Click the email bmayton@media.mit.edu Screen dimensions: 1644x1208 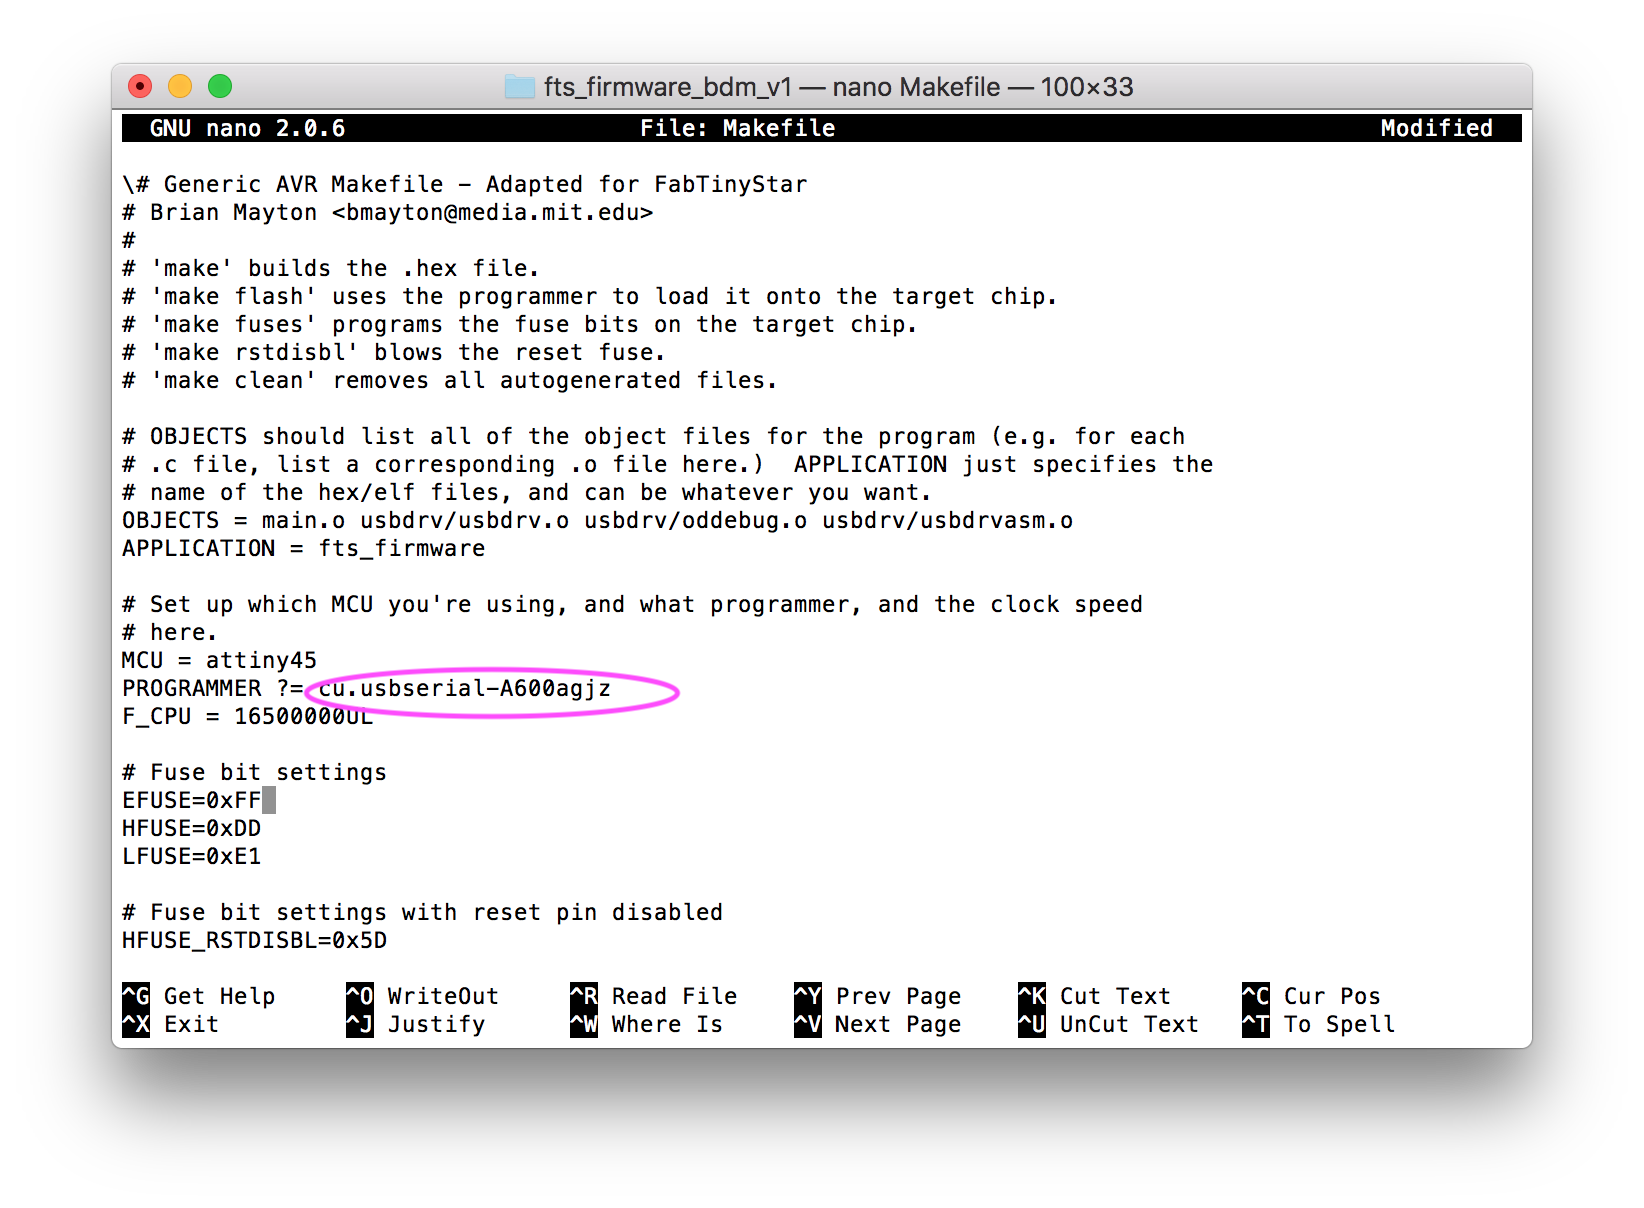[x=493, y=212]
